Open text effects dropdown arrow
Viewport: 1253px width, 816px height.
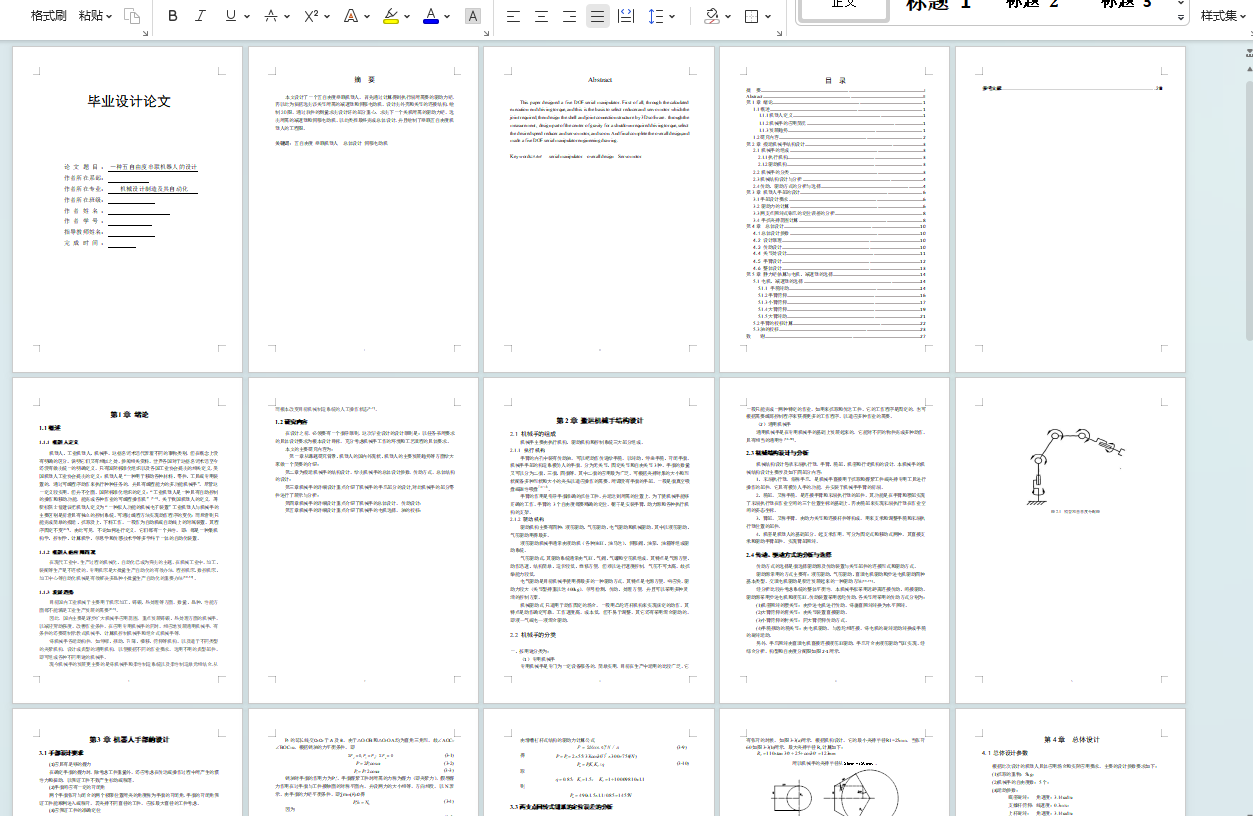tap(367, 16)
